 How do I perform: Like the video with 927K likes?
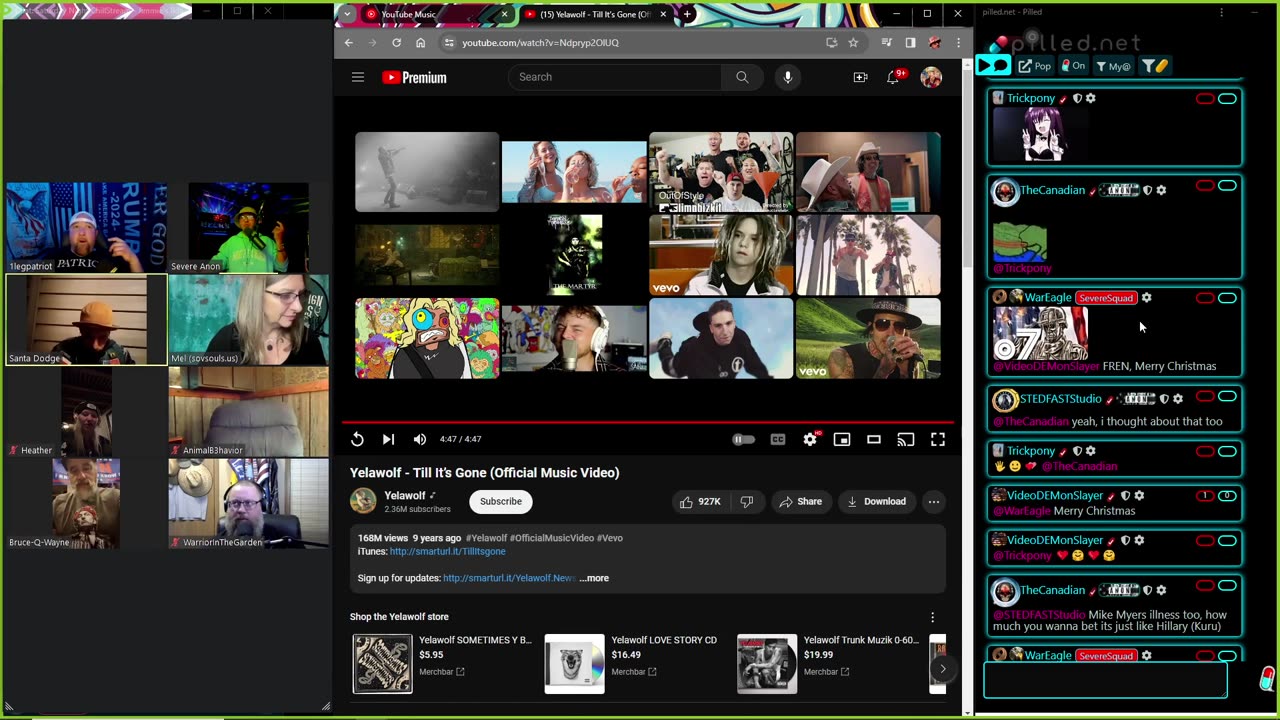pos(700,501)
